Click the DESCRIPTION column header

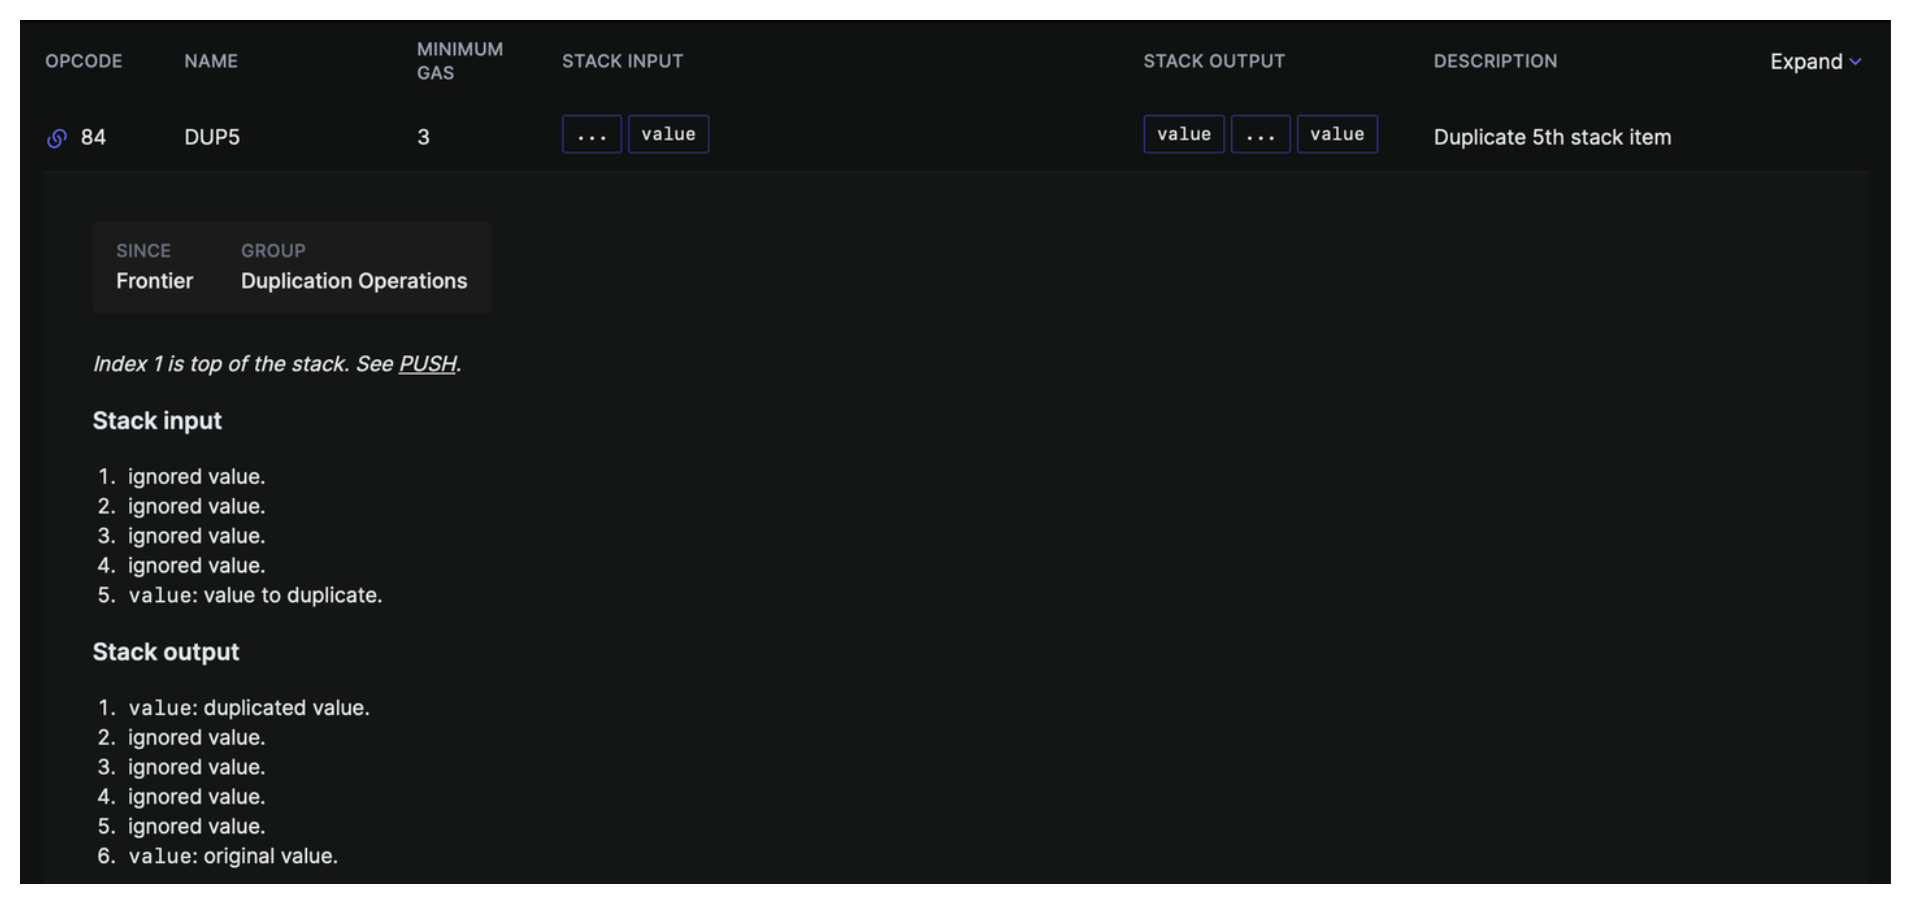click(x=1495, y=61)
